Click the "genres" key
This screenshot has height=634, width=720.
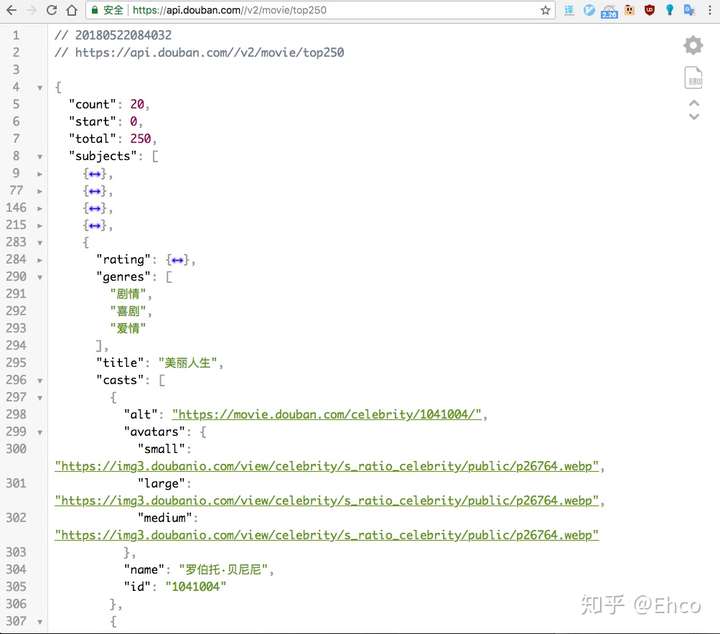pyautogui.click(x=124, y=277)
